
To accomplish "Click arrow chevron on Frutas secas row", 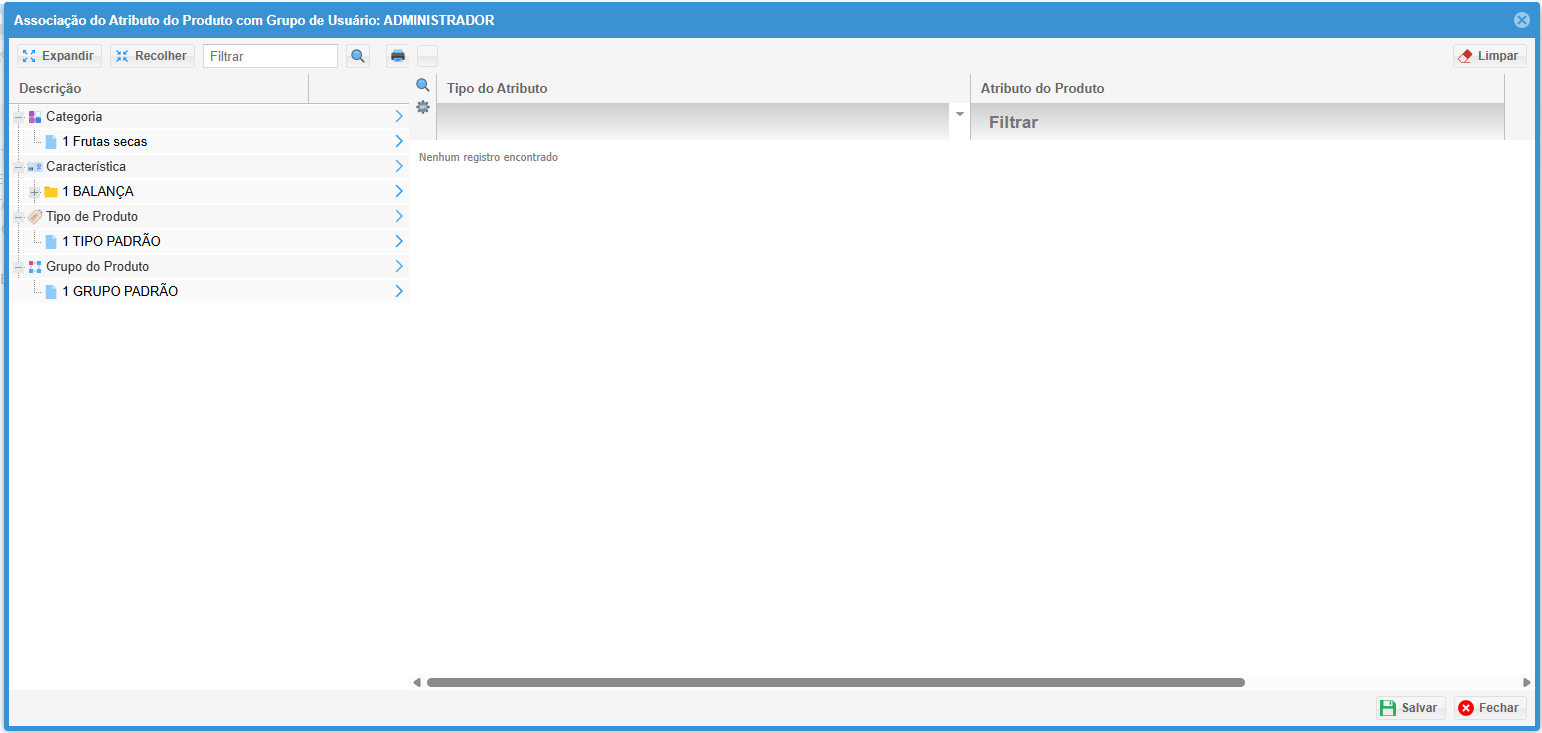I will coord(398,142).
